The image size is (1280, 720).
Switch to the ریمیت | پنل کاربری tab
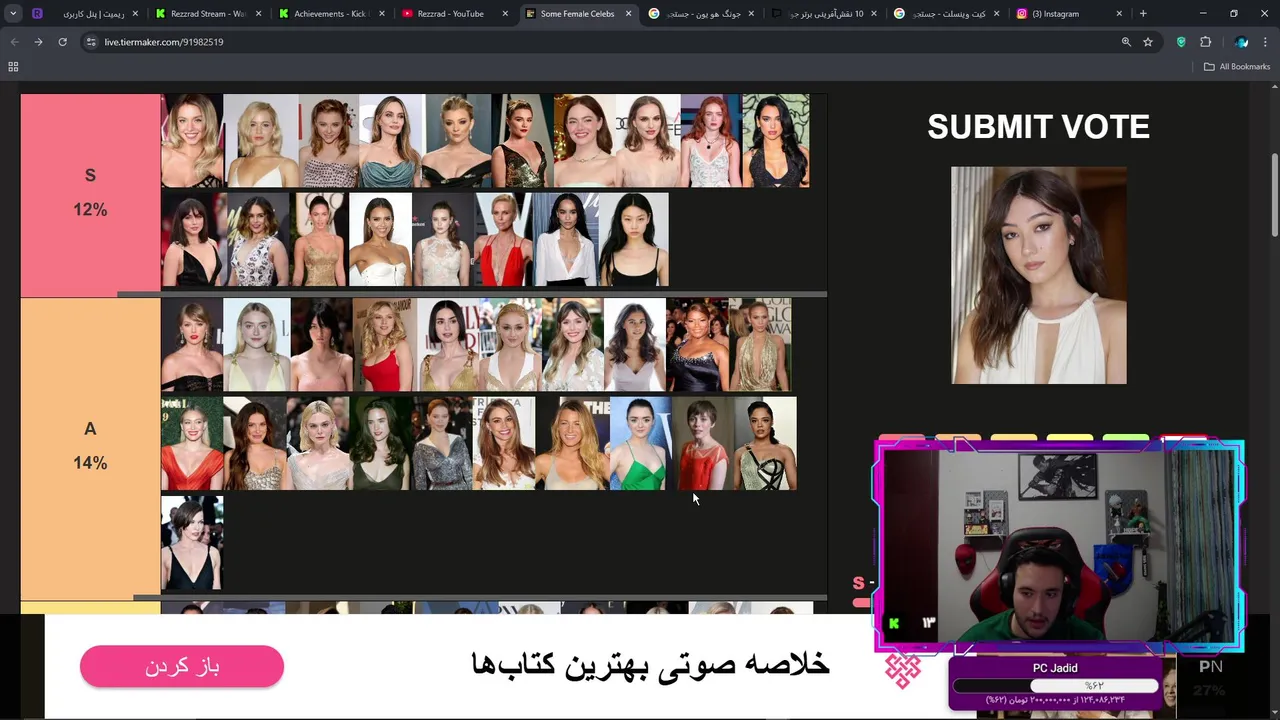click(x=85, y=14)
